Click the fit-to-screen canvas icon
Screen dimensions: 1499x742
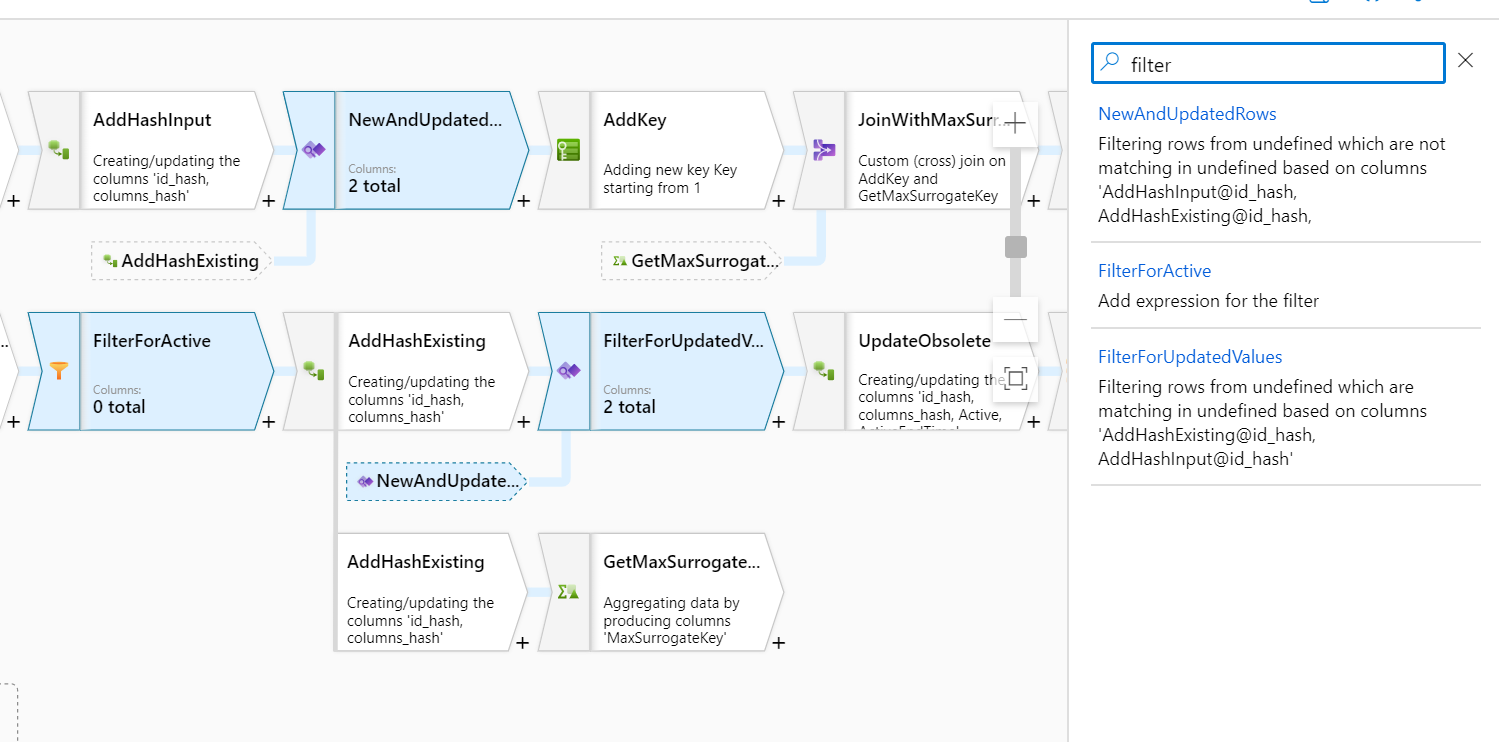(1015, 378)
